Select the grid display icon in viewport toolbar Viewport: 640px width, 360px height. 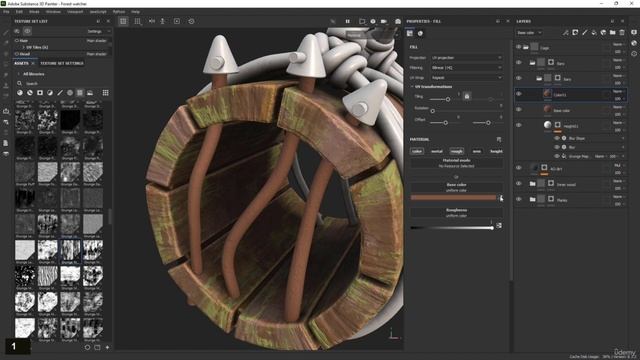click(x=123, y=21)
